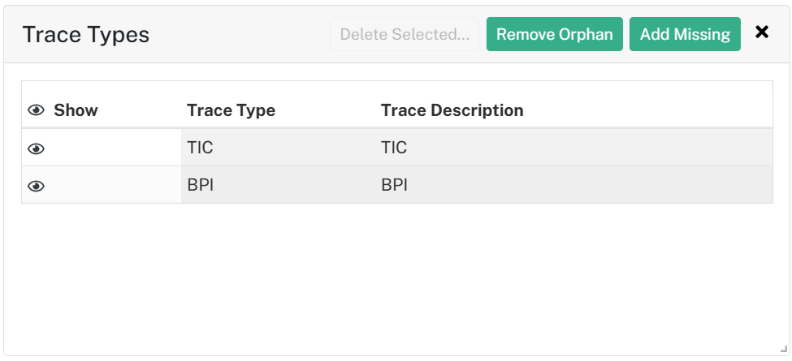Toggle the eye icon for the TIC trace
The width and height of the screenshot is (792, 361).
click(36, 148)
